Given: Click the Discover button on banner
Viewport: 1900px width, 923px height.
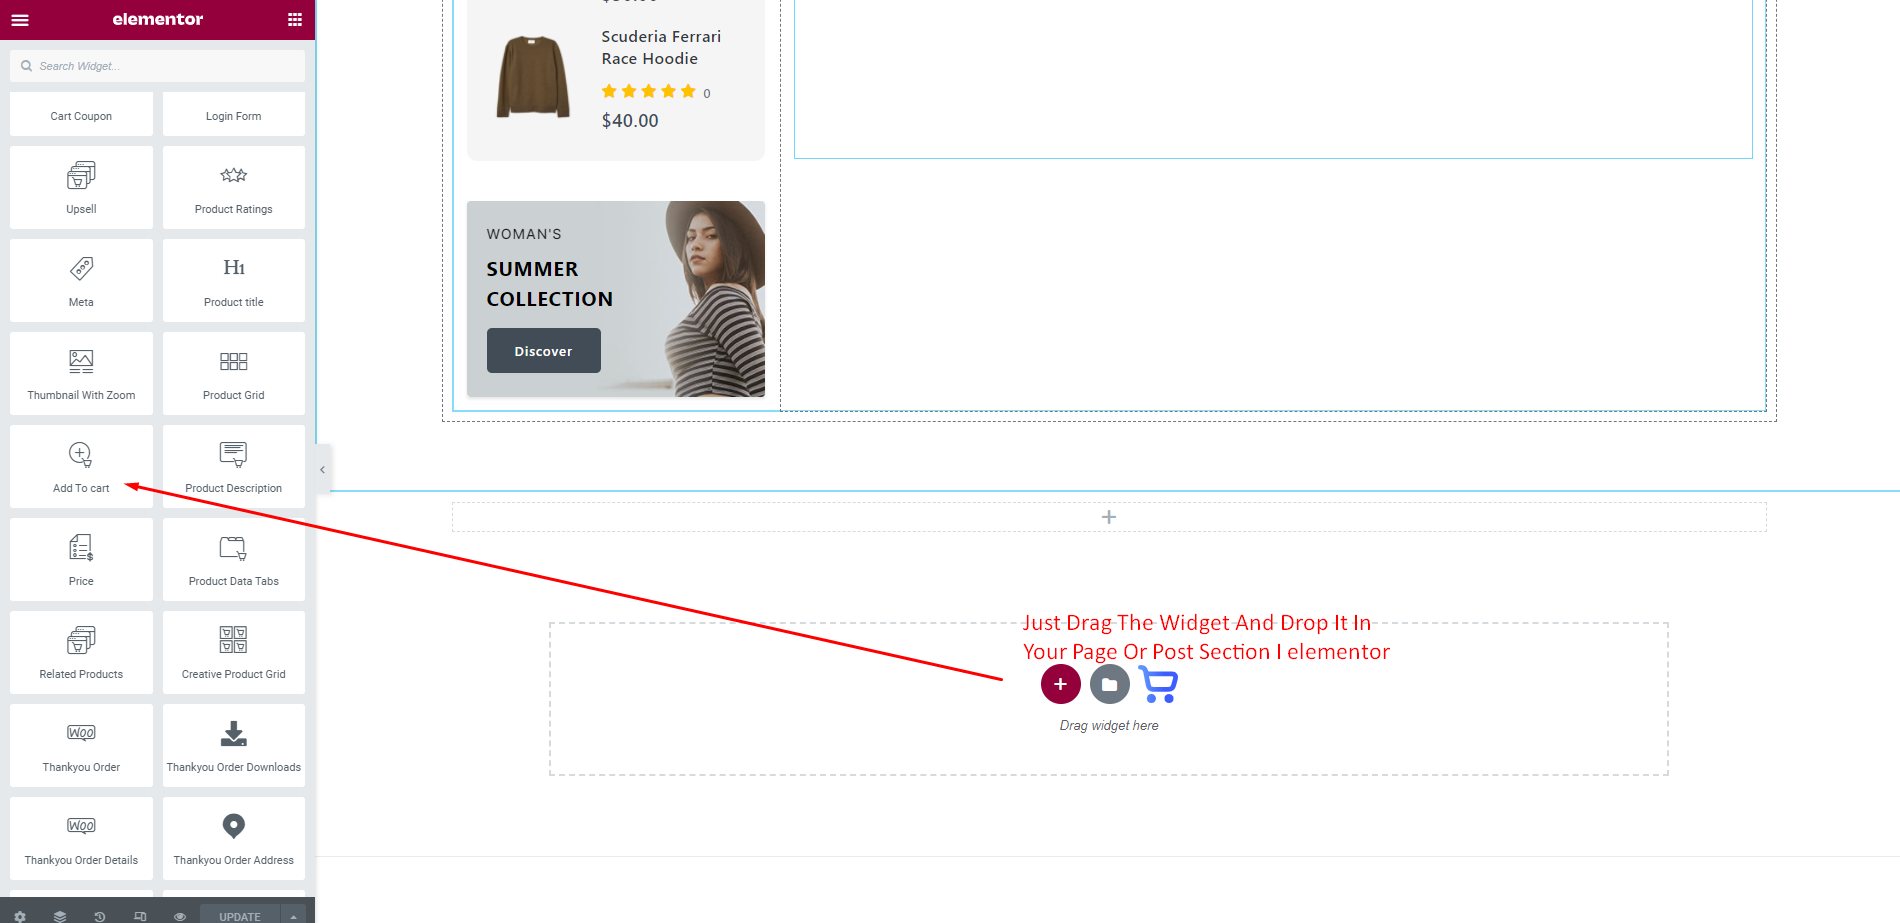Looking at the screenshot, I should pyautogui.click(x=543, y=351).
